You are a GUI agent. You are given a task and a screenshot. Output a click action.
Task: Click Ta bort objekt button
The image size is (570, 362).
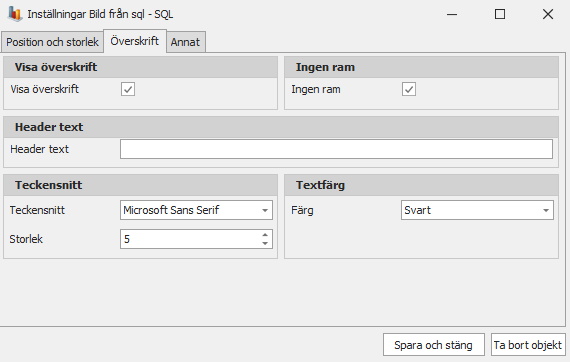(x=528, y=345)
